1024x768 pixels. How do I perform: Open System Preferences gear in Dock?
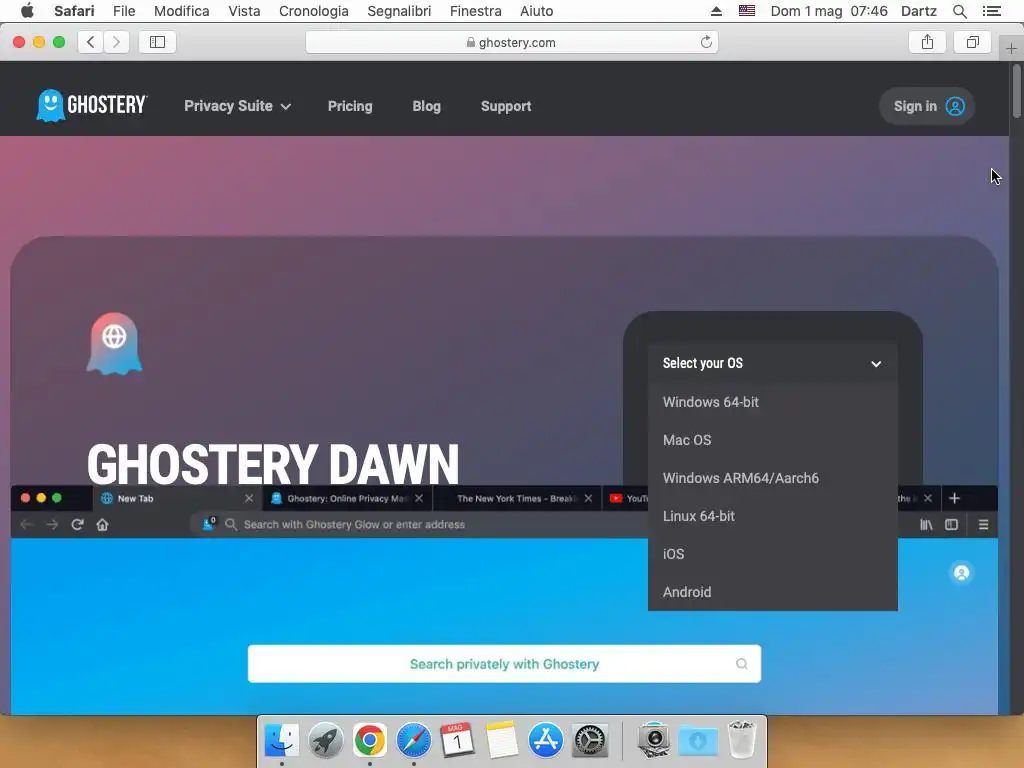[x=590, y=740]
